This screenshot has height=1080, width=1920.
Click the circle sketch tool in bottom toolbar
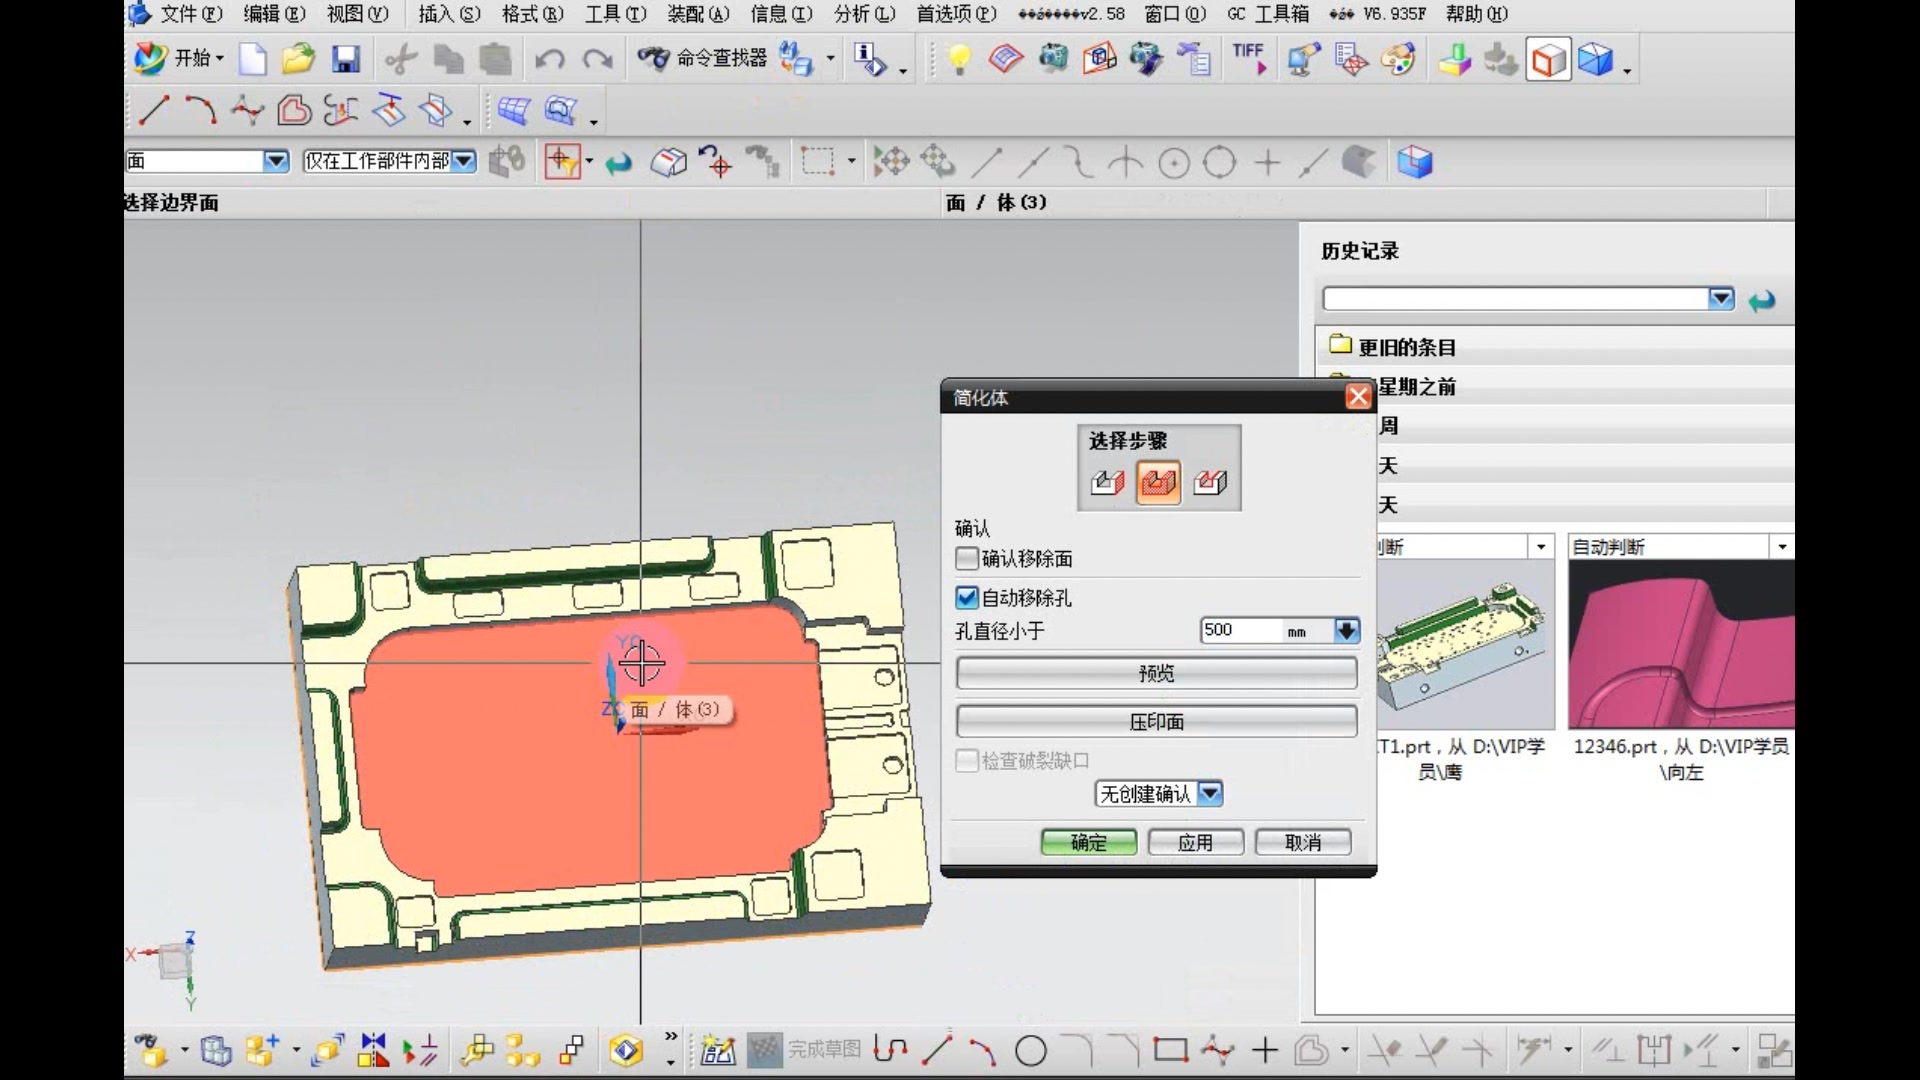[1031, 1051]
